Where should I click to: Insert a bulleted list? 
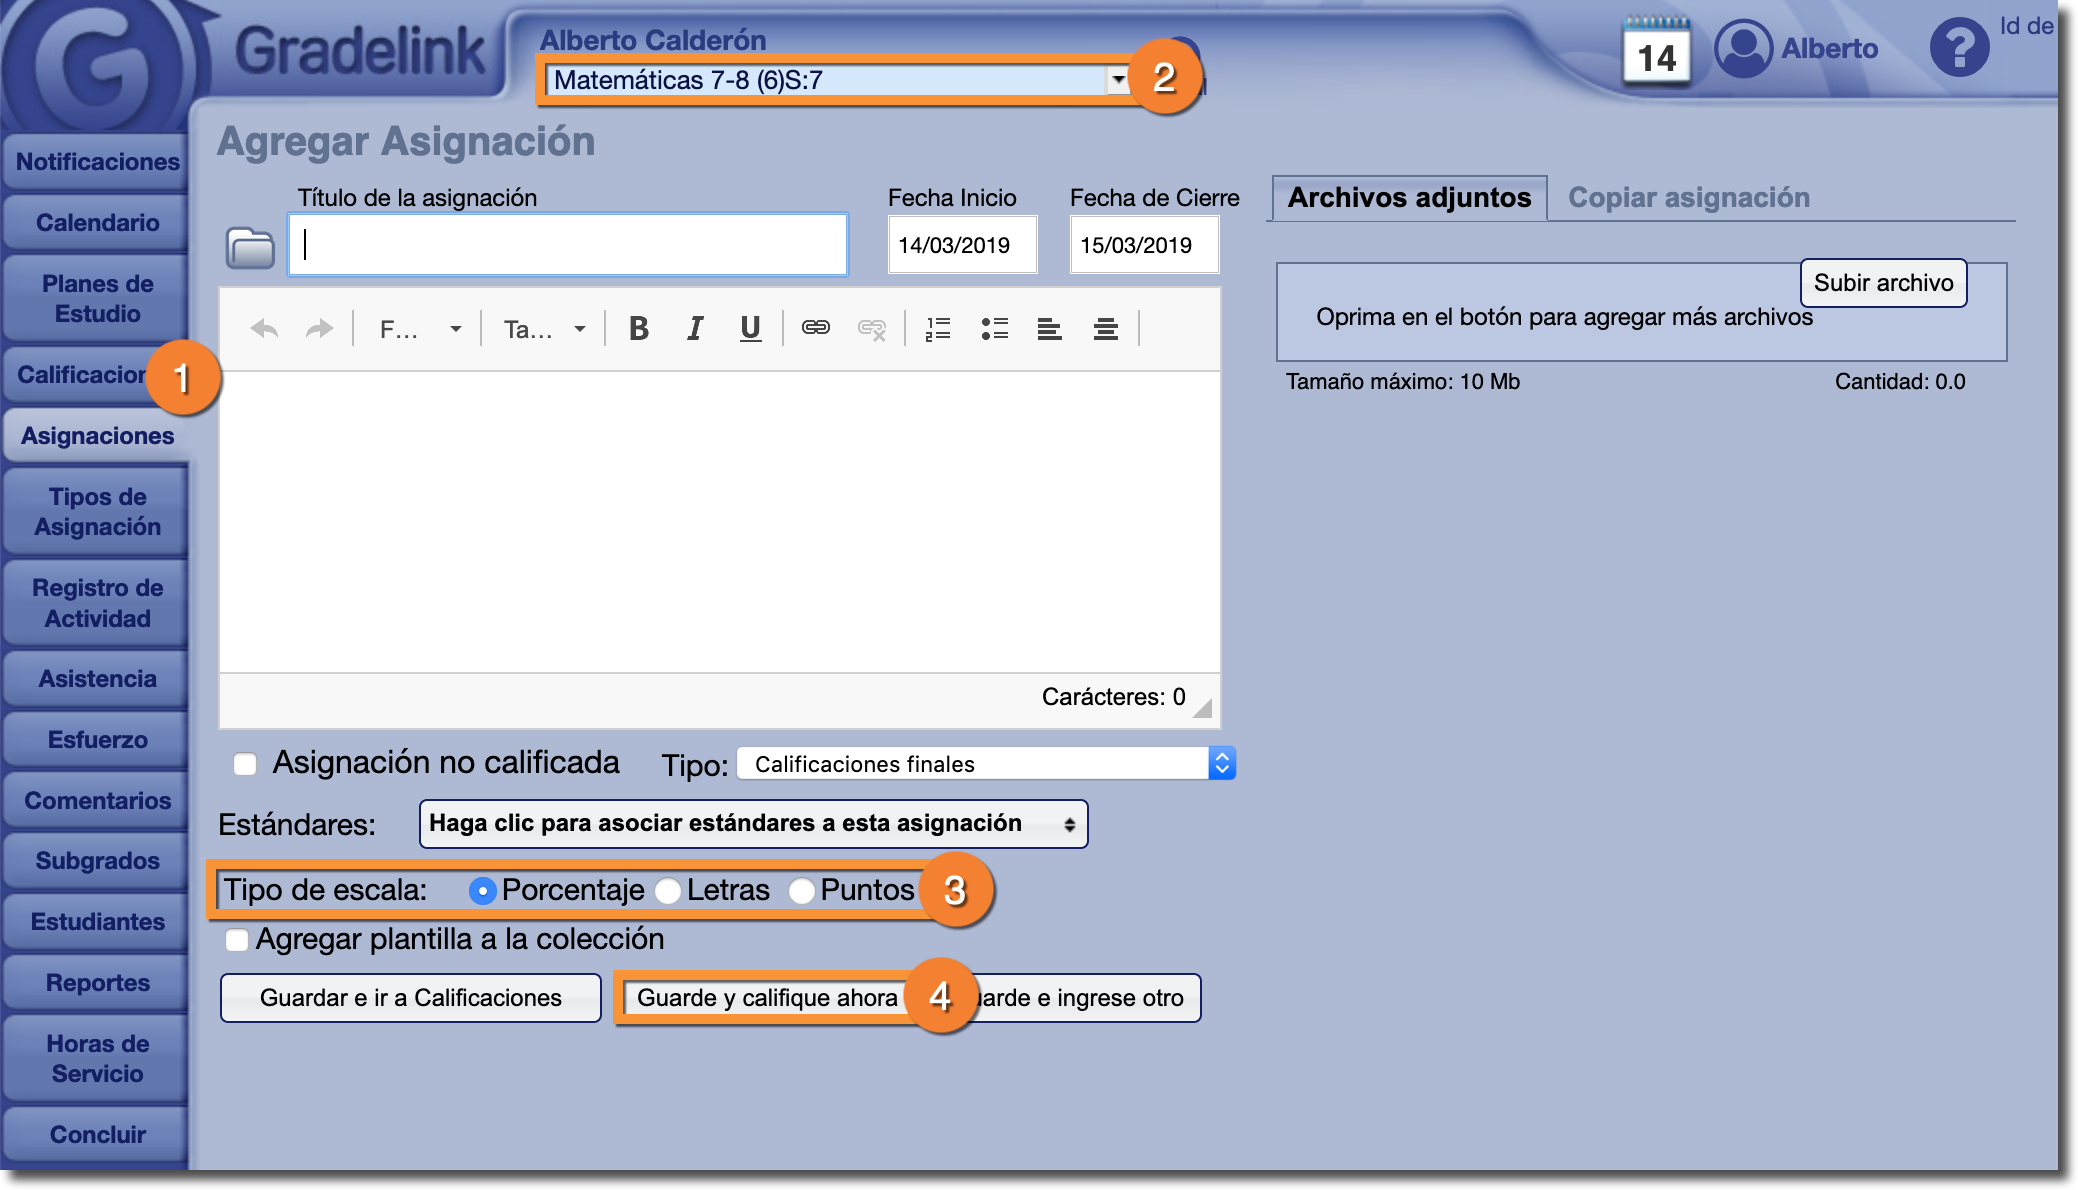tap(994, 329)
